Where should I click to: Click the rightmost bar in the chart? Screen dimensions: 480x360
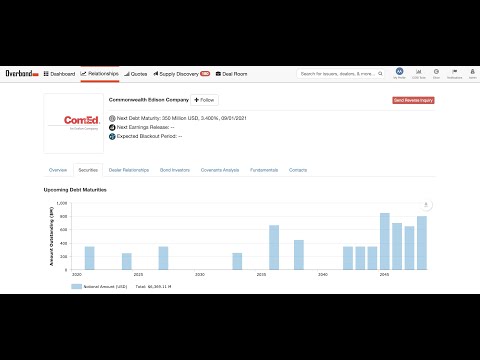pos(422,243)
